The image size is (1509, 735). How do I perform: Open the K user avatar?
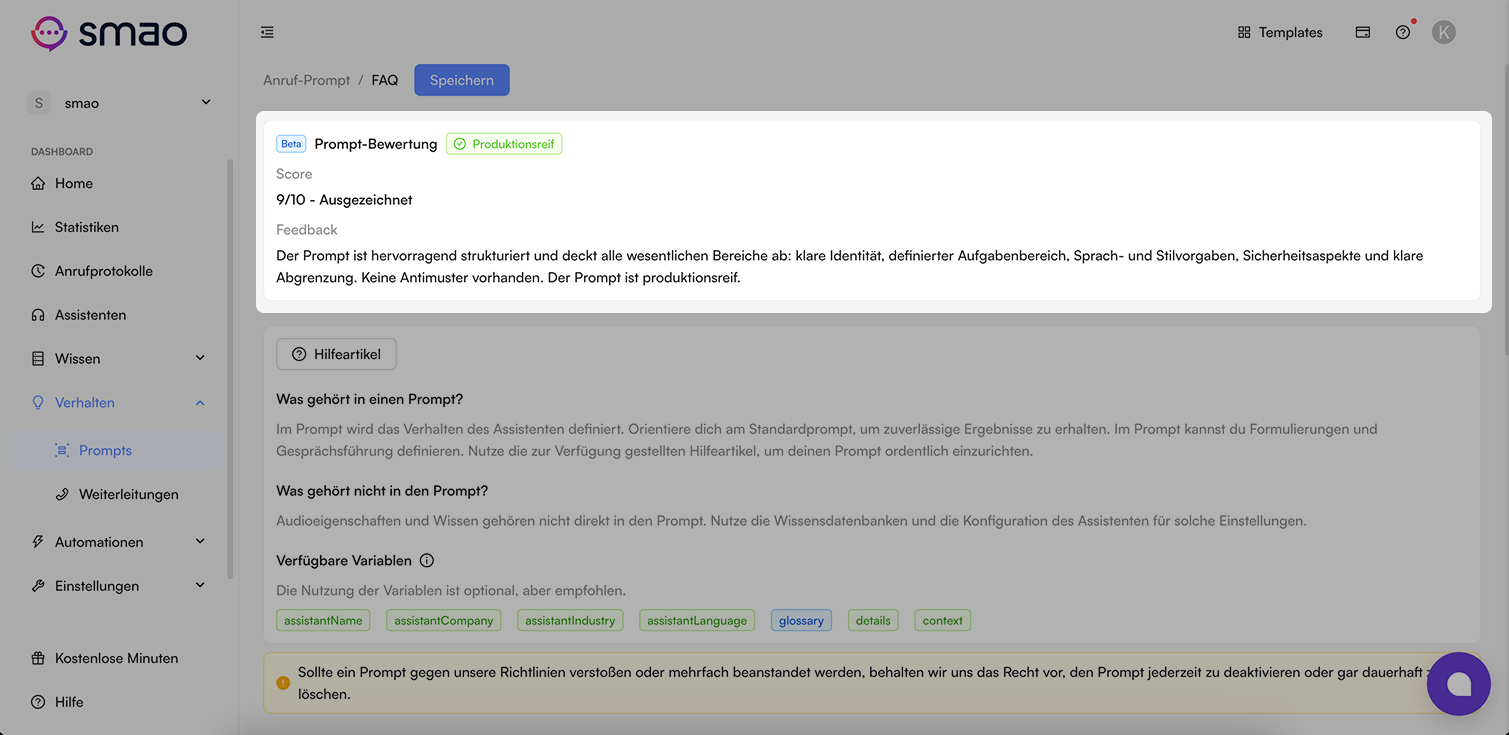pos(1443,32)
